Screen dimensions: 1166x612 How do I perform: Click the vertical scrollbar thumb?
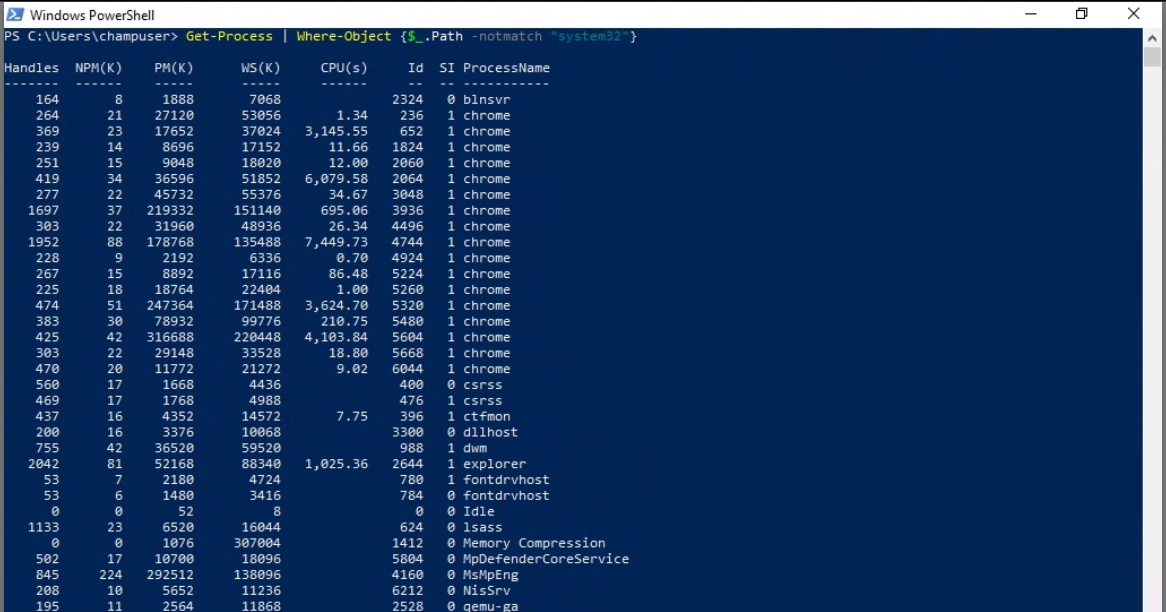(1152, 56)
